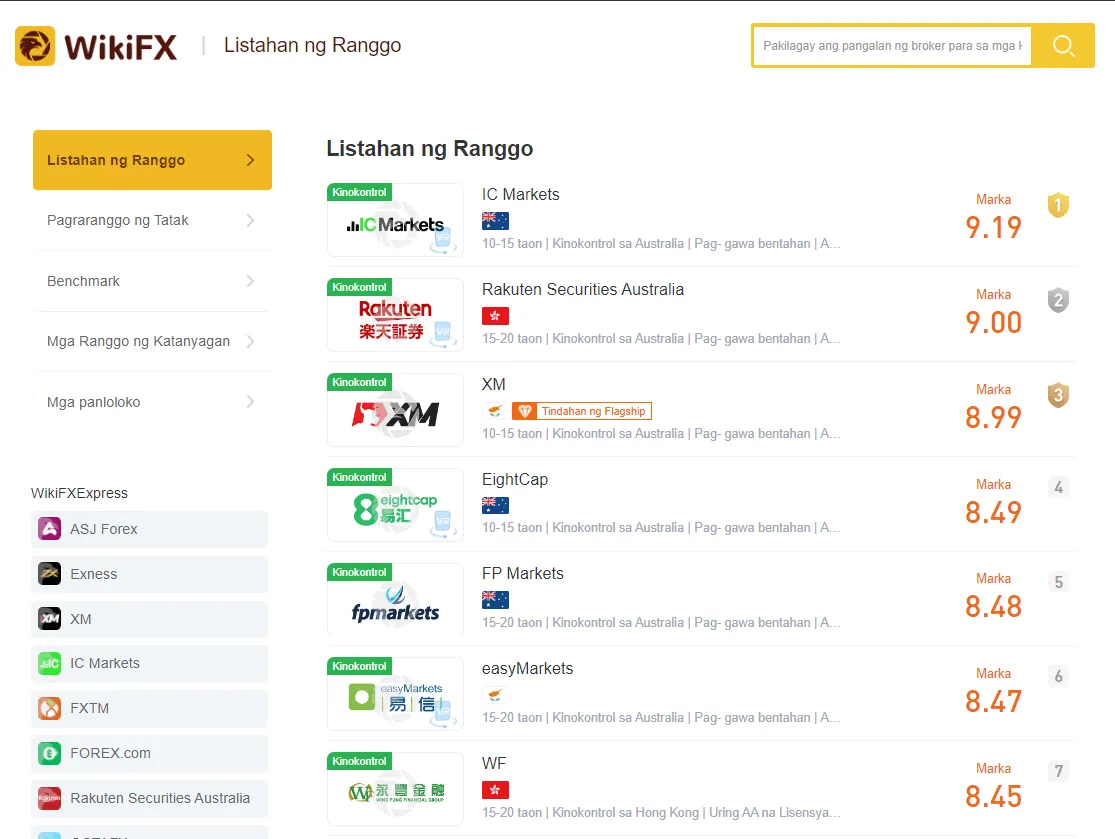
Task: Open the easyMarkets broker title
Action: click(528, 668)
